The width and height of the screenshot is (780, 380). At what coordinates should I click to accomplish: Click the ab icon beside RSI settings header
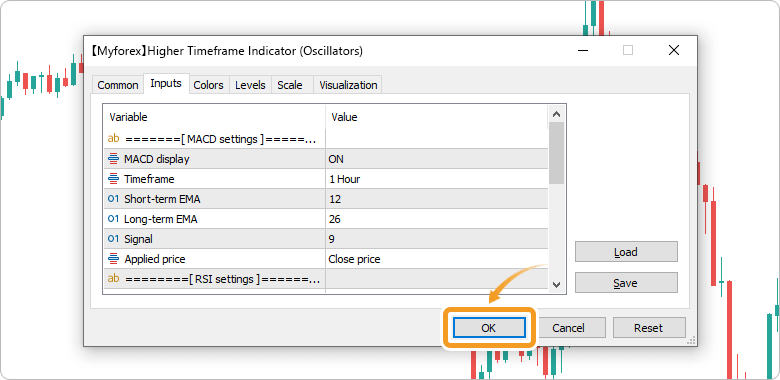113,279
